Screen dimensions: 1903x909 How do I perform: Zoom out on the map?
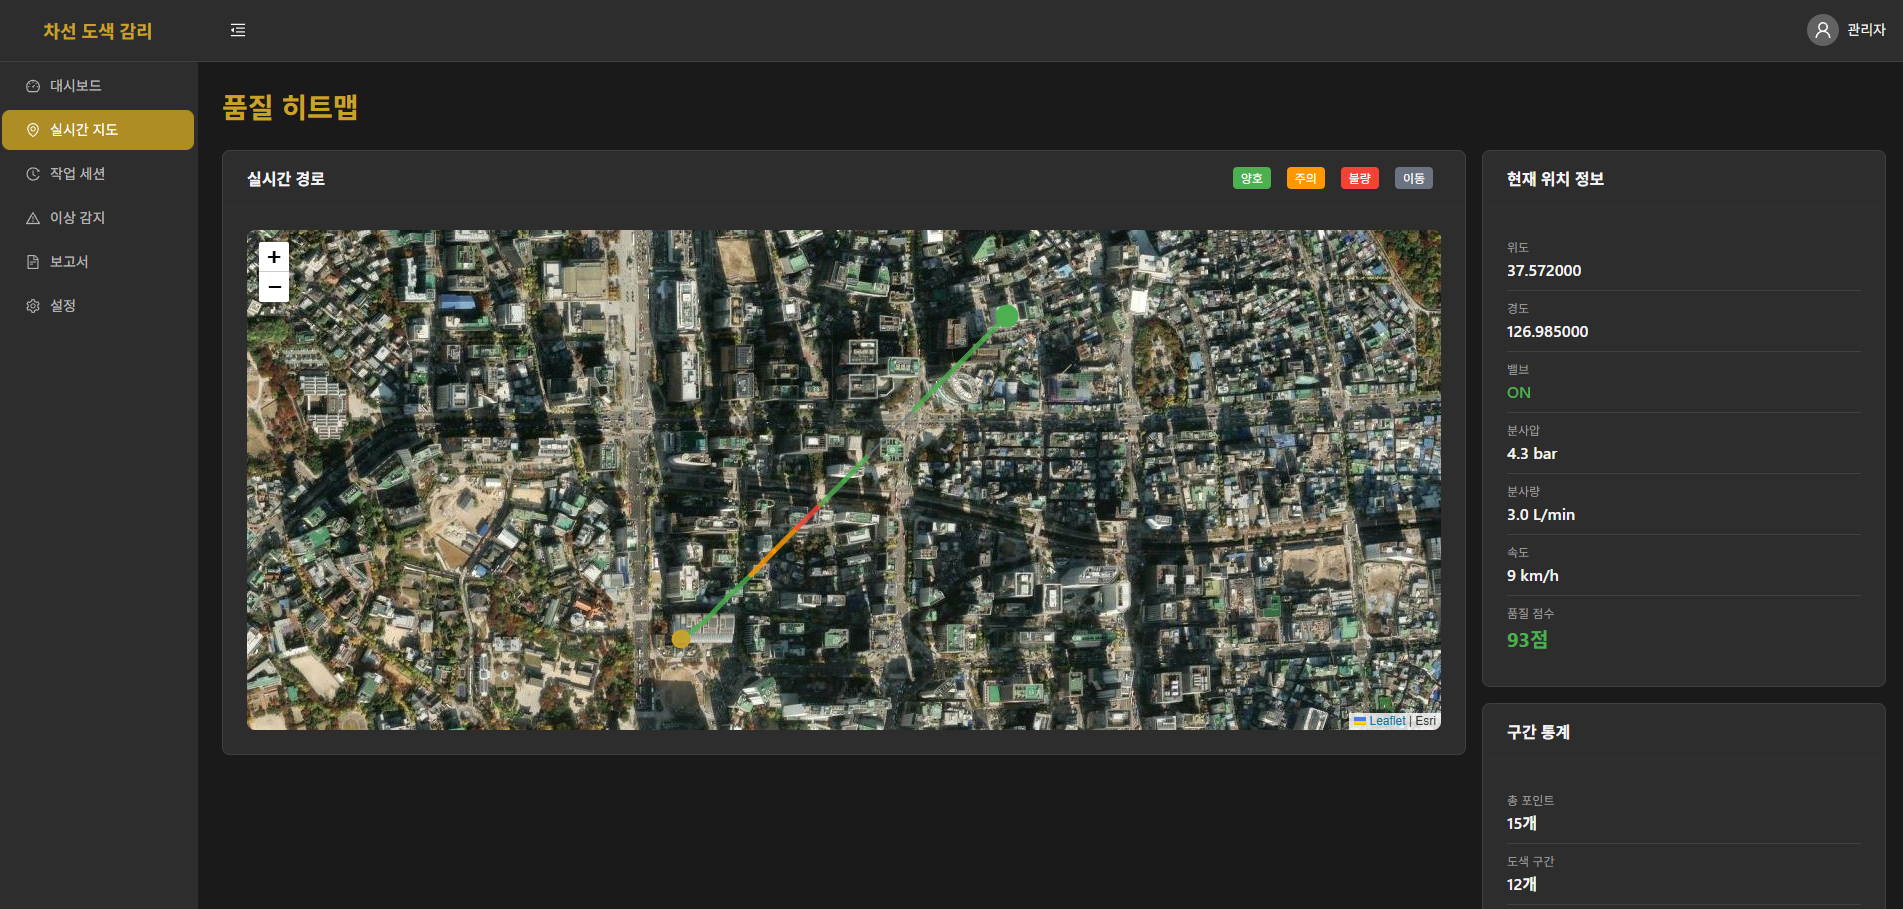coord(274,287)
